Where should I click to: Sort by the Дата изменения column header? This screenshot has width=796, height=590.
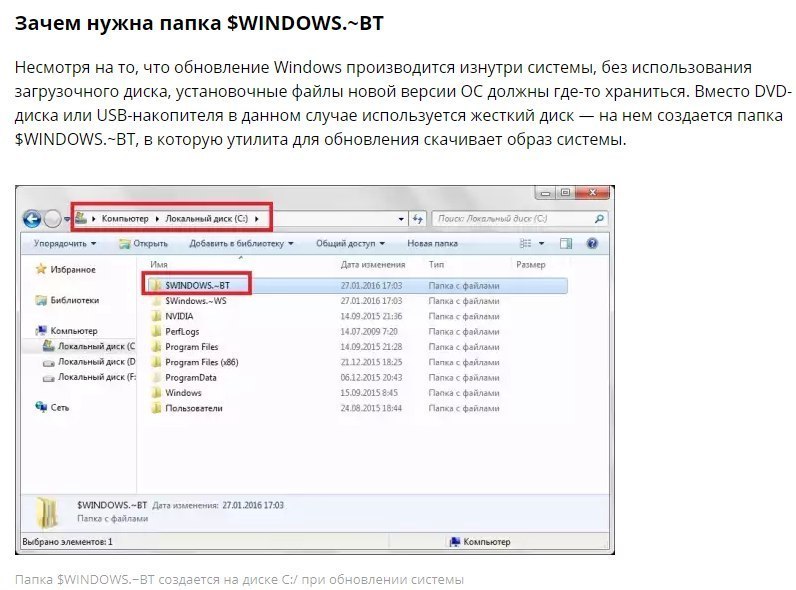(373, 265)
